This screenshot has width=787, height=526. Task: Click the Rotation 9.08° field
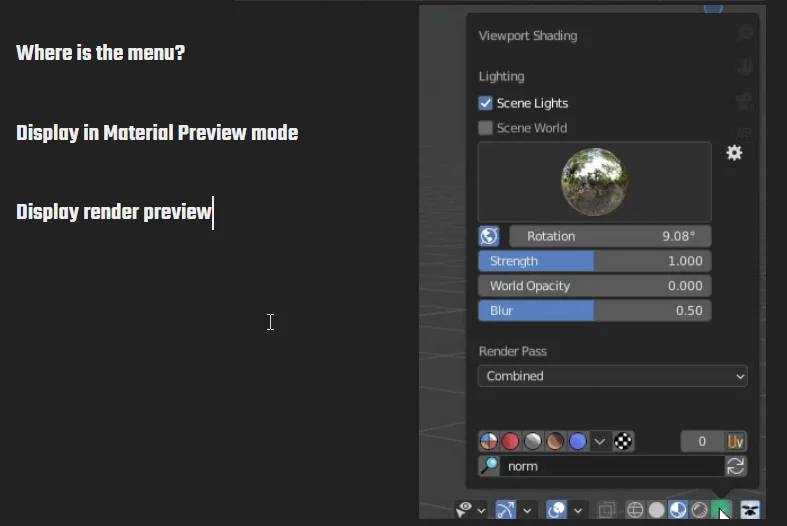(x=610, y=236)
